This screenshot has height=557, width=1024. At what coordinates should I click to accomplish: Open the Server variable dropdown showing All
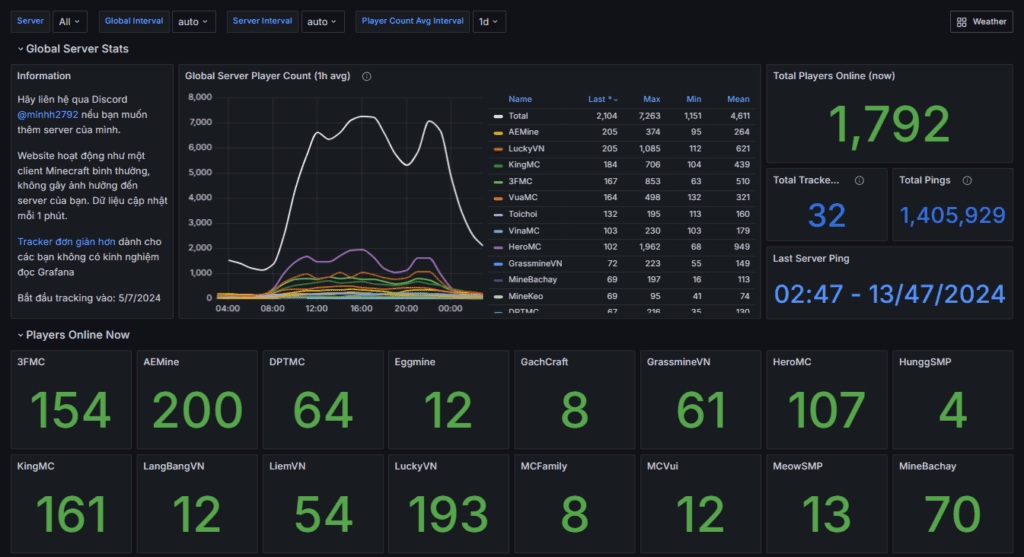point(71,21)
